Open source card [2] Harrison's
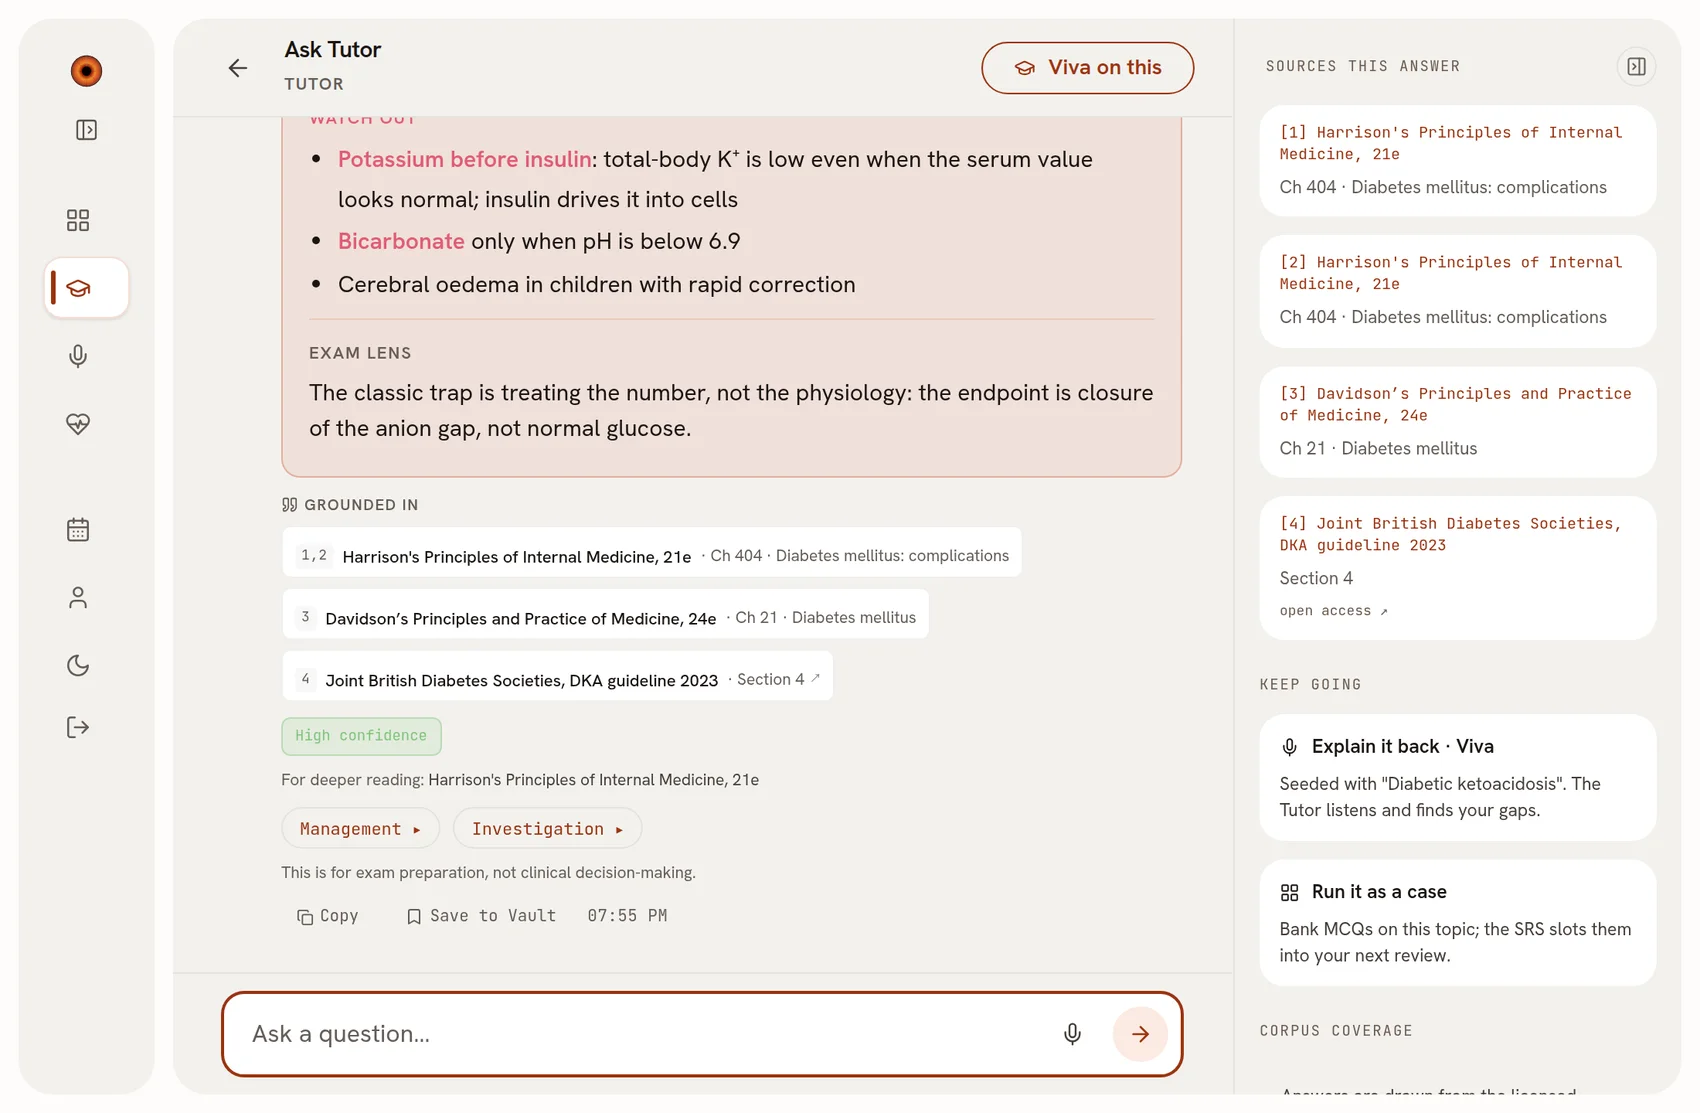Screen dimensions: 1700x1113 coord(1457,291)
